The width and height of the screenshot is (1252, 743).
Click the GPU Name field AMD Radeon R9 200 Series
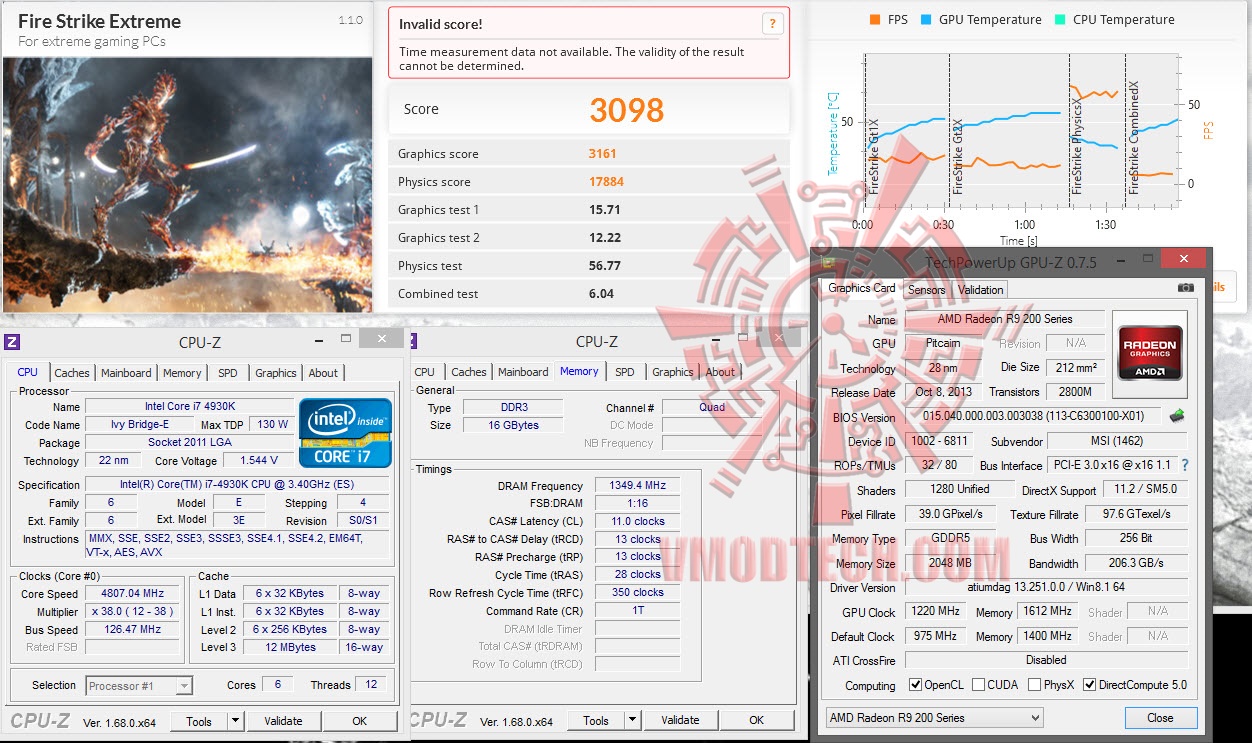click(x=1004, y=319)
